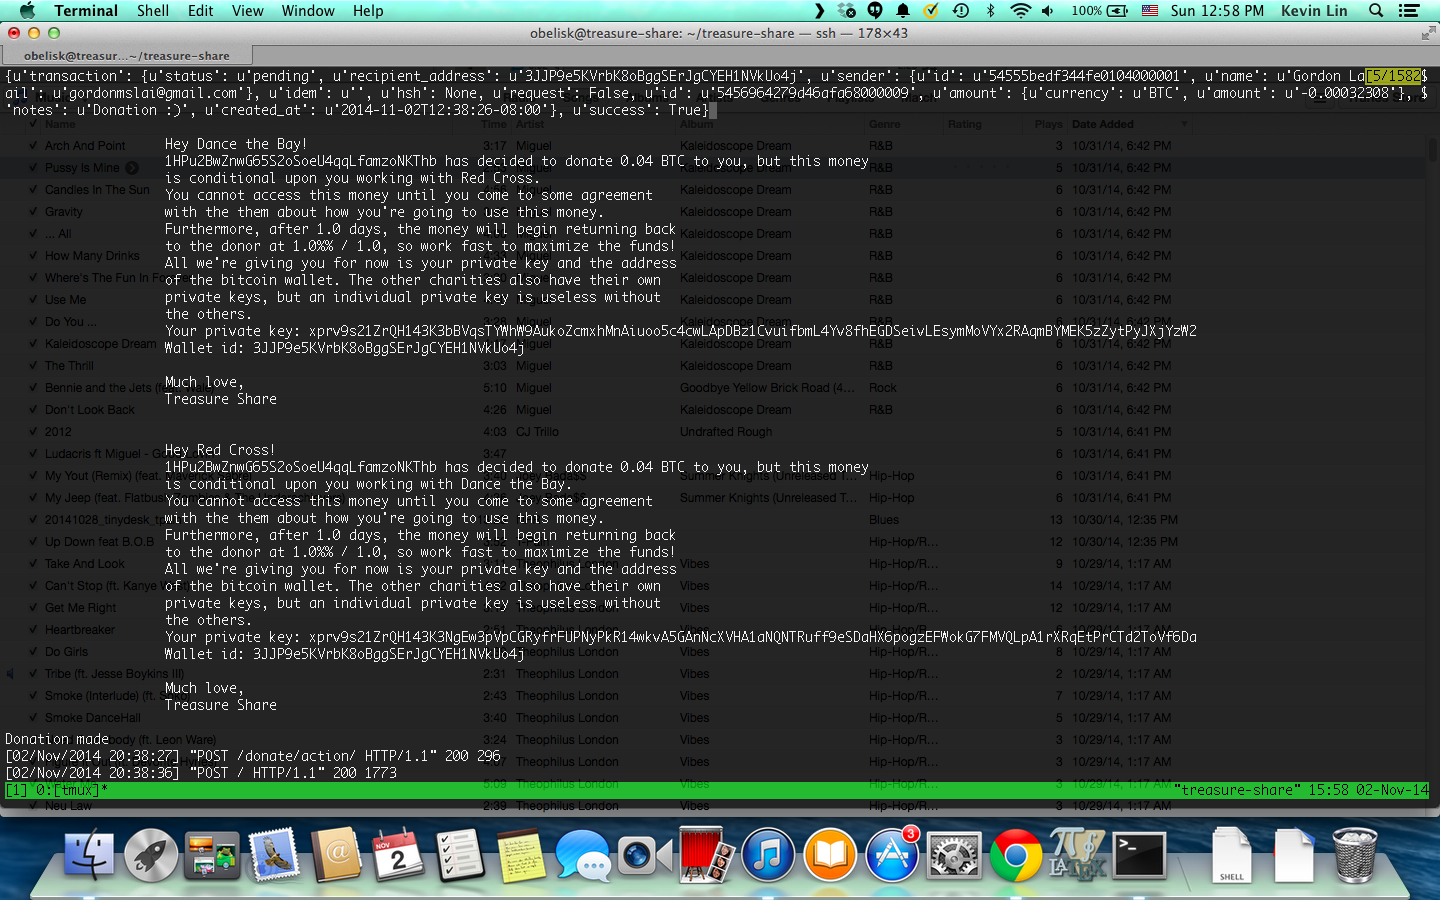Image resolution: width=1440 pixels, height=900 pixels.
Task: Open the SHELL file in Dock
Action: click(x=1231, y=856)
